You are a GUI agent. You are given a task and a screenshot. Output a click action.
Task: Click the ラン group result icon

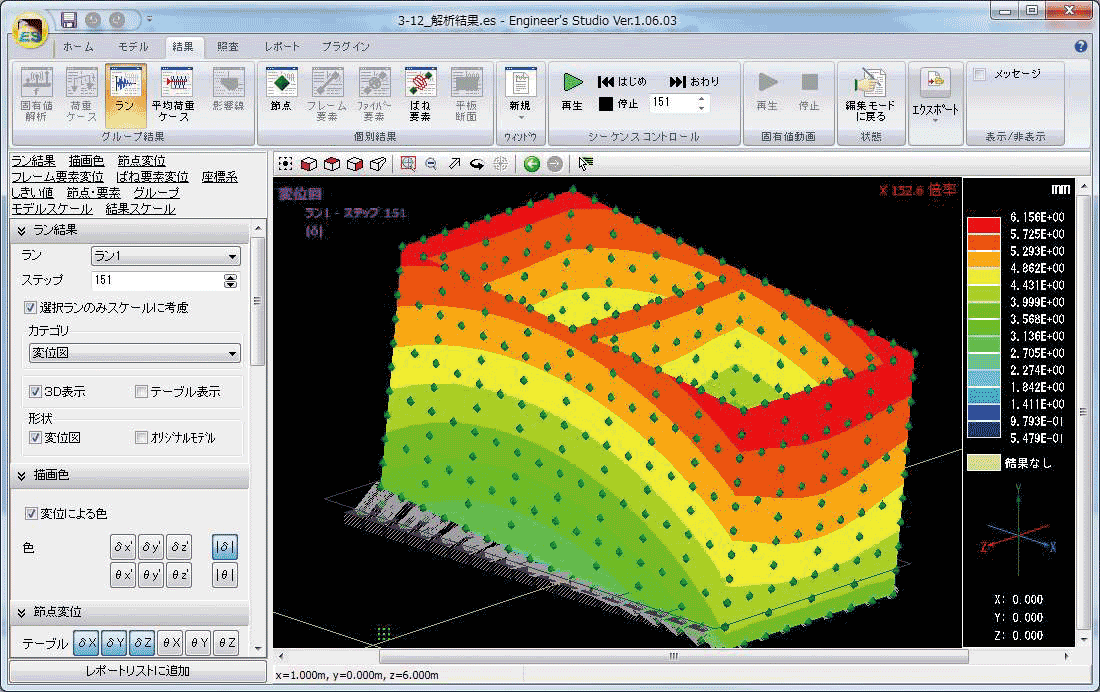pyautogui.click(x=125, y=94)
